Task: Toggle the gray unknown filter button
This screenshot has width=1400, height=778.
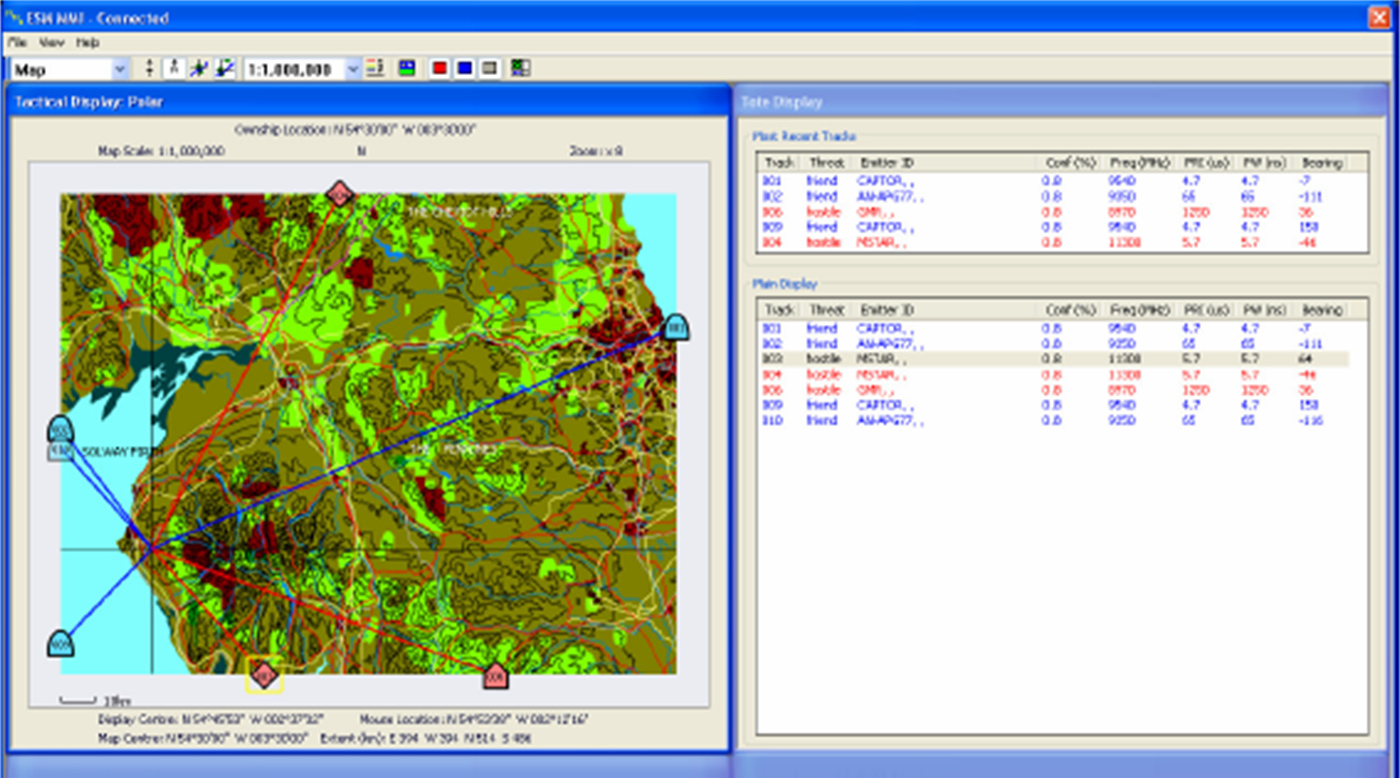Action: 489,69
